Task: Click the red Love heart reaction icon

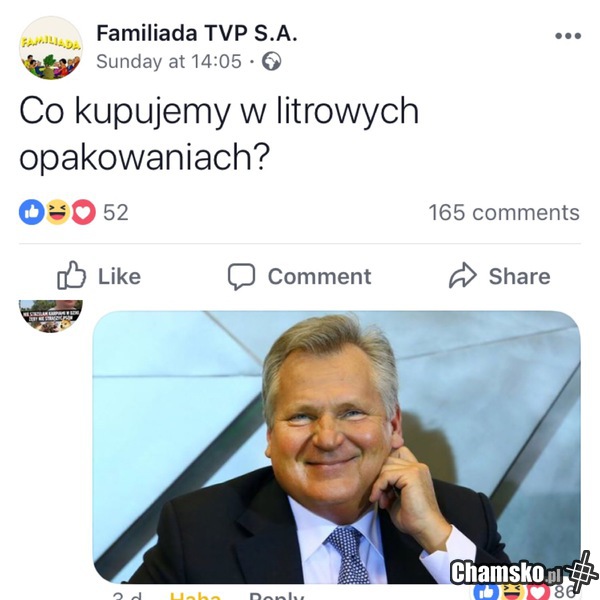Action: [83, 212]
